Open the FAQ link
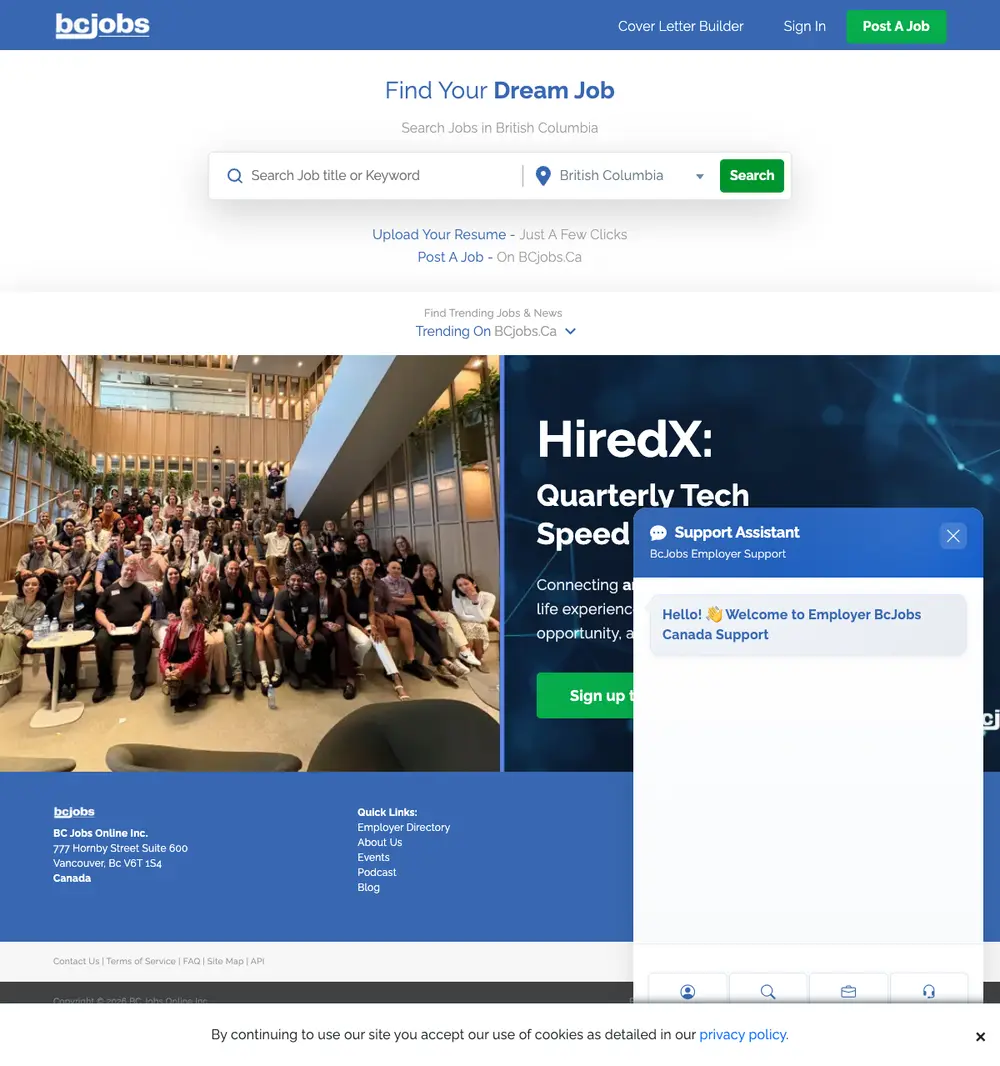The width and height of the screenshot is (1000, 1066). click(x=192, y=961)
